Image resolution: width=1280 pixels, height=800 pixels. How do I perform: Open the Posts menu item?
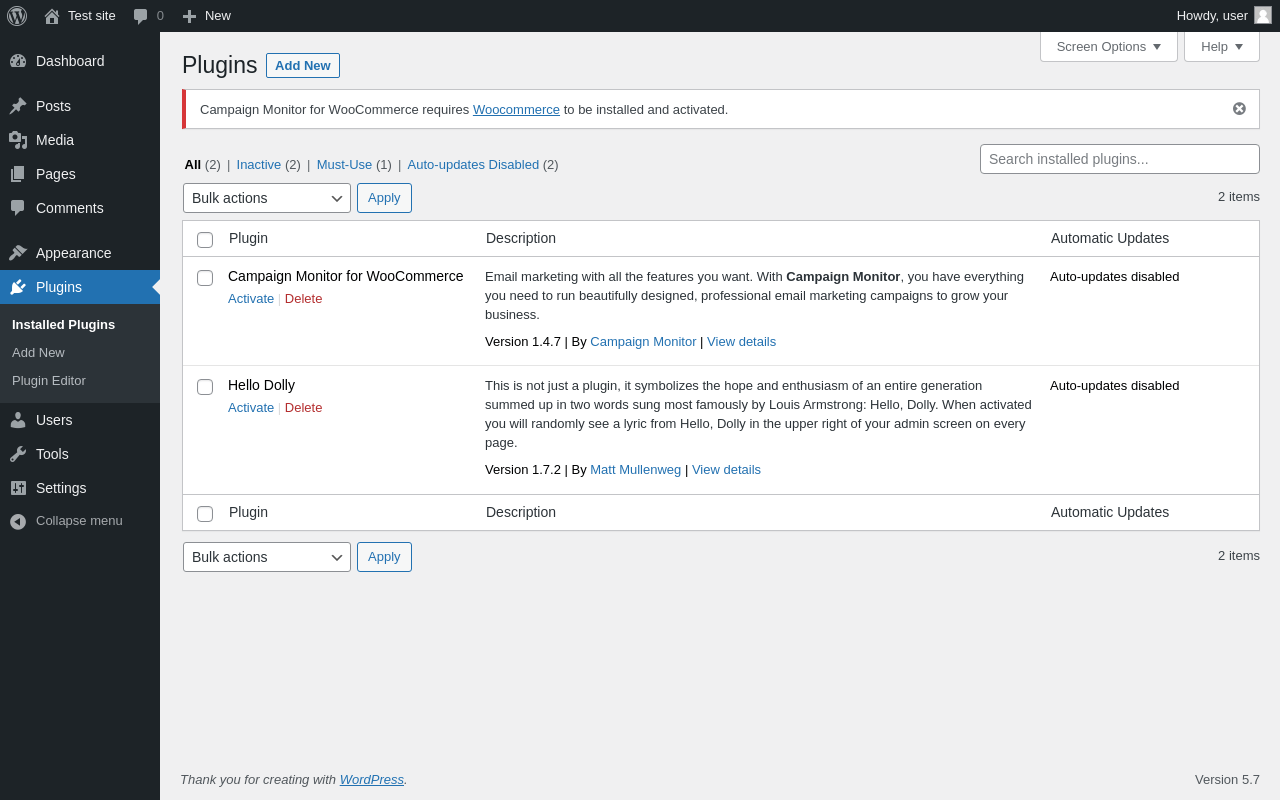click(80, 106)
